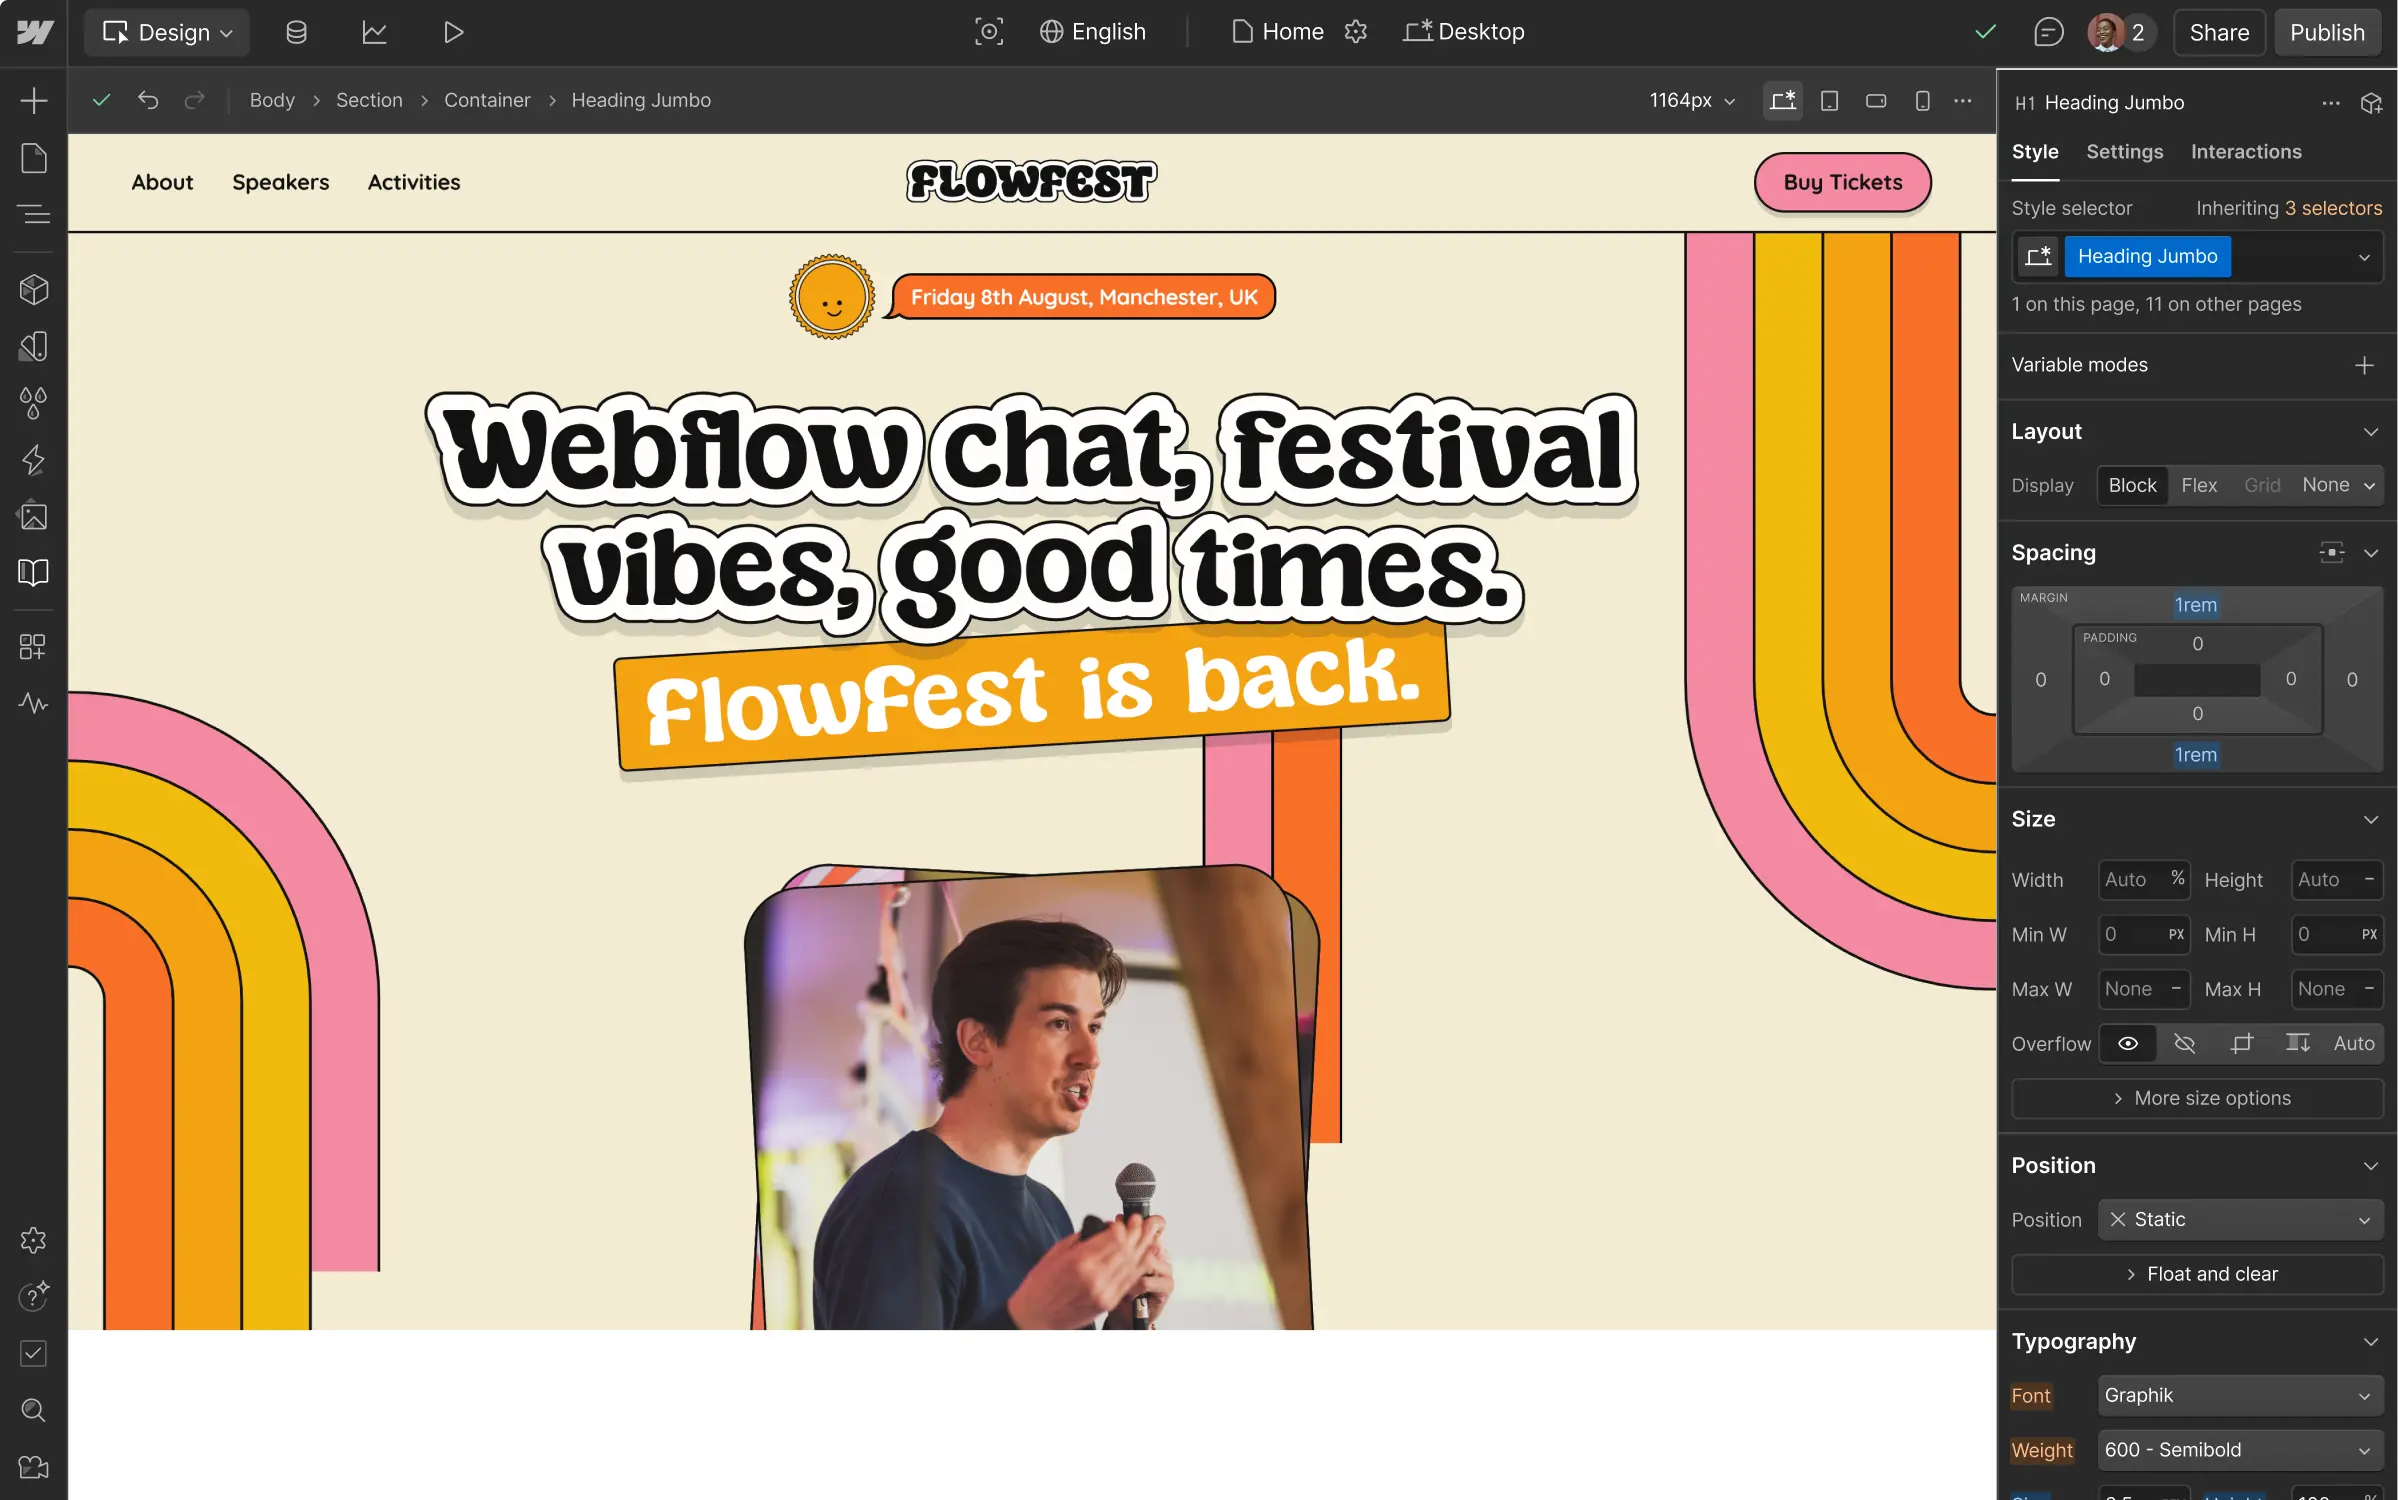This screenshot has height=1500, width=2398.
Task: Open the Position dropdown set to Static
Action: point(2239,1219)
